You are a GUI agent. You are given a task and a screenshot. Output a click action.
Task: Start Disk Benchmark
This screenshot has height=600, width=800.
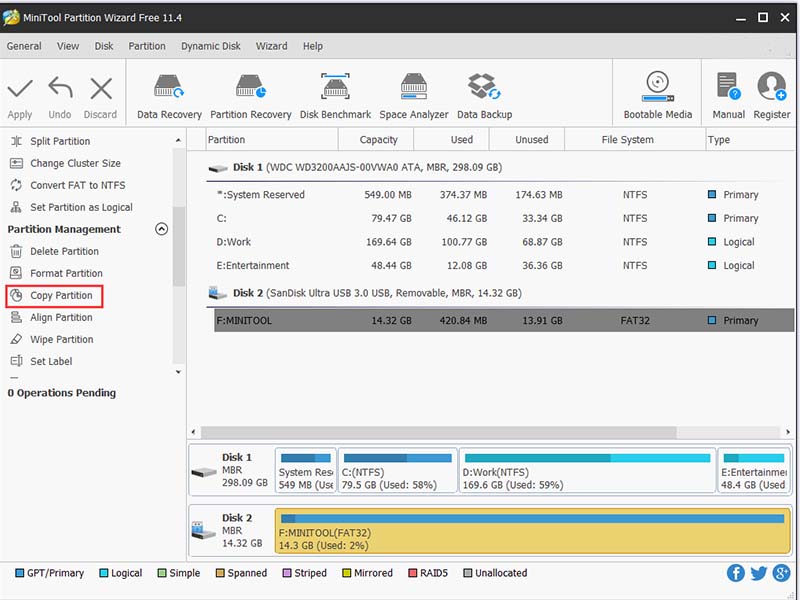coord(335,97)
